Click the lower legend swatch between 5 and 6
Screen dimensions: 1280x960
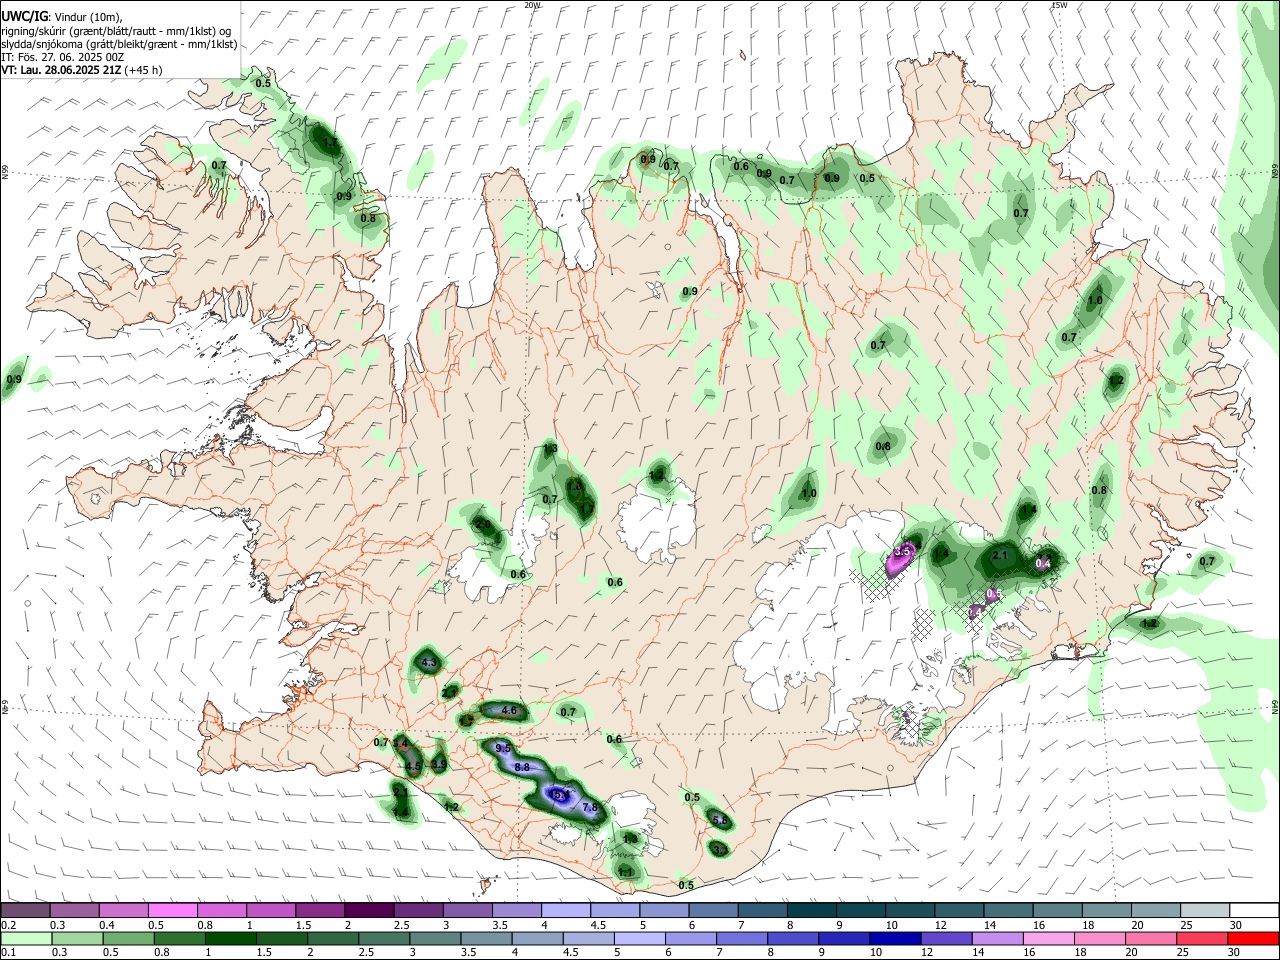(x=641, y=938)
